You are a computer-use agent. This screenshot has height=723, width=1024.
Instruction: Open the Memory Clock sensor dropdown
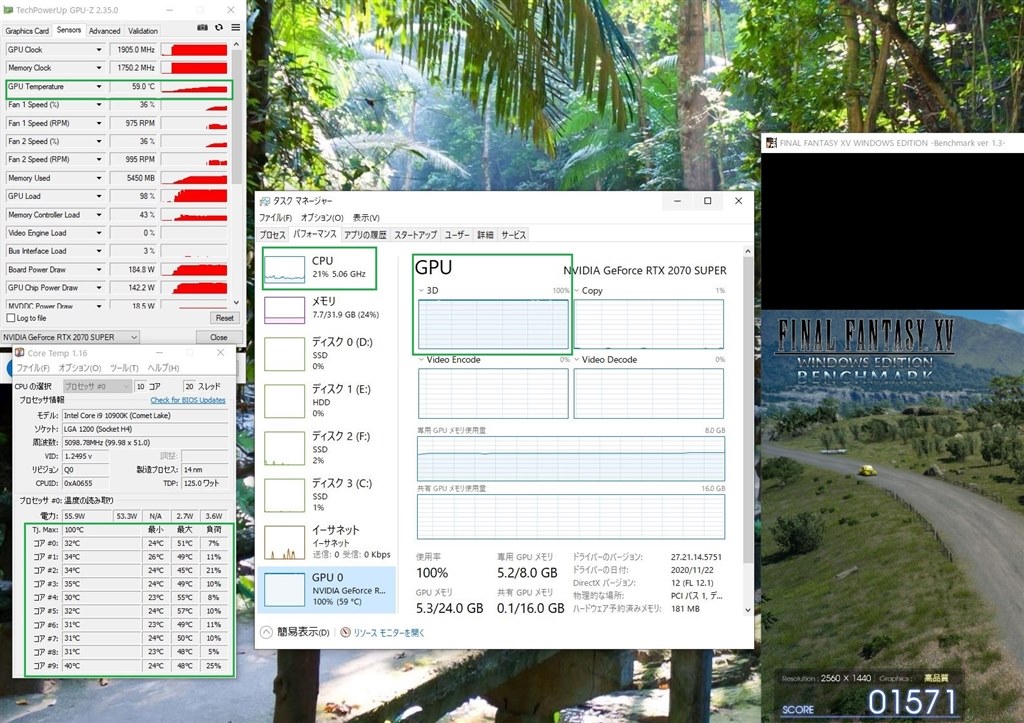tap(99, 68)
